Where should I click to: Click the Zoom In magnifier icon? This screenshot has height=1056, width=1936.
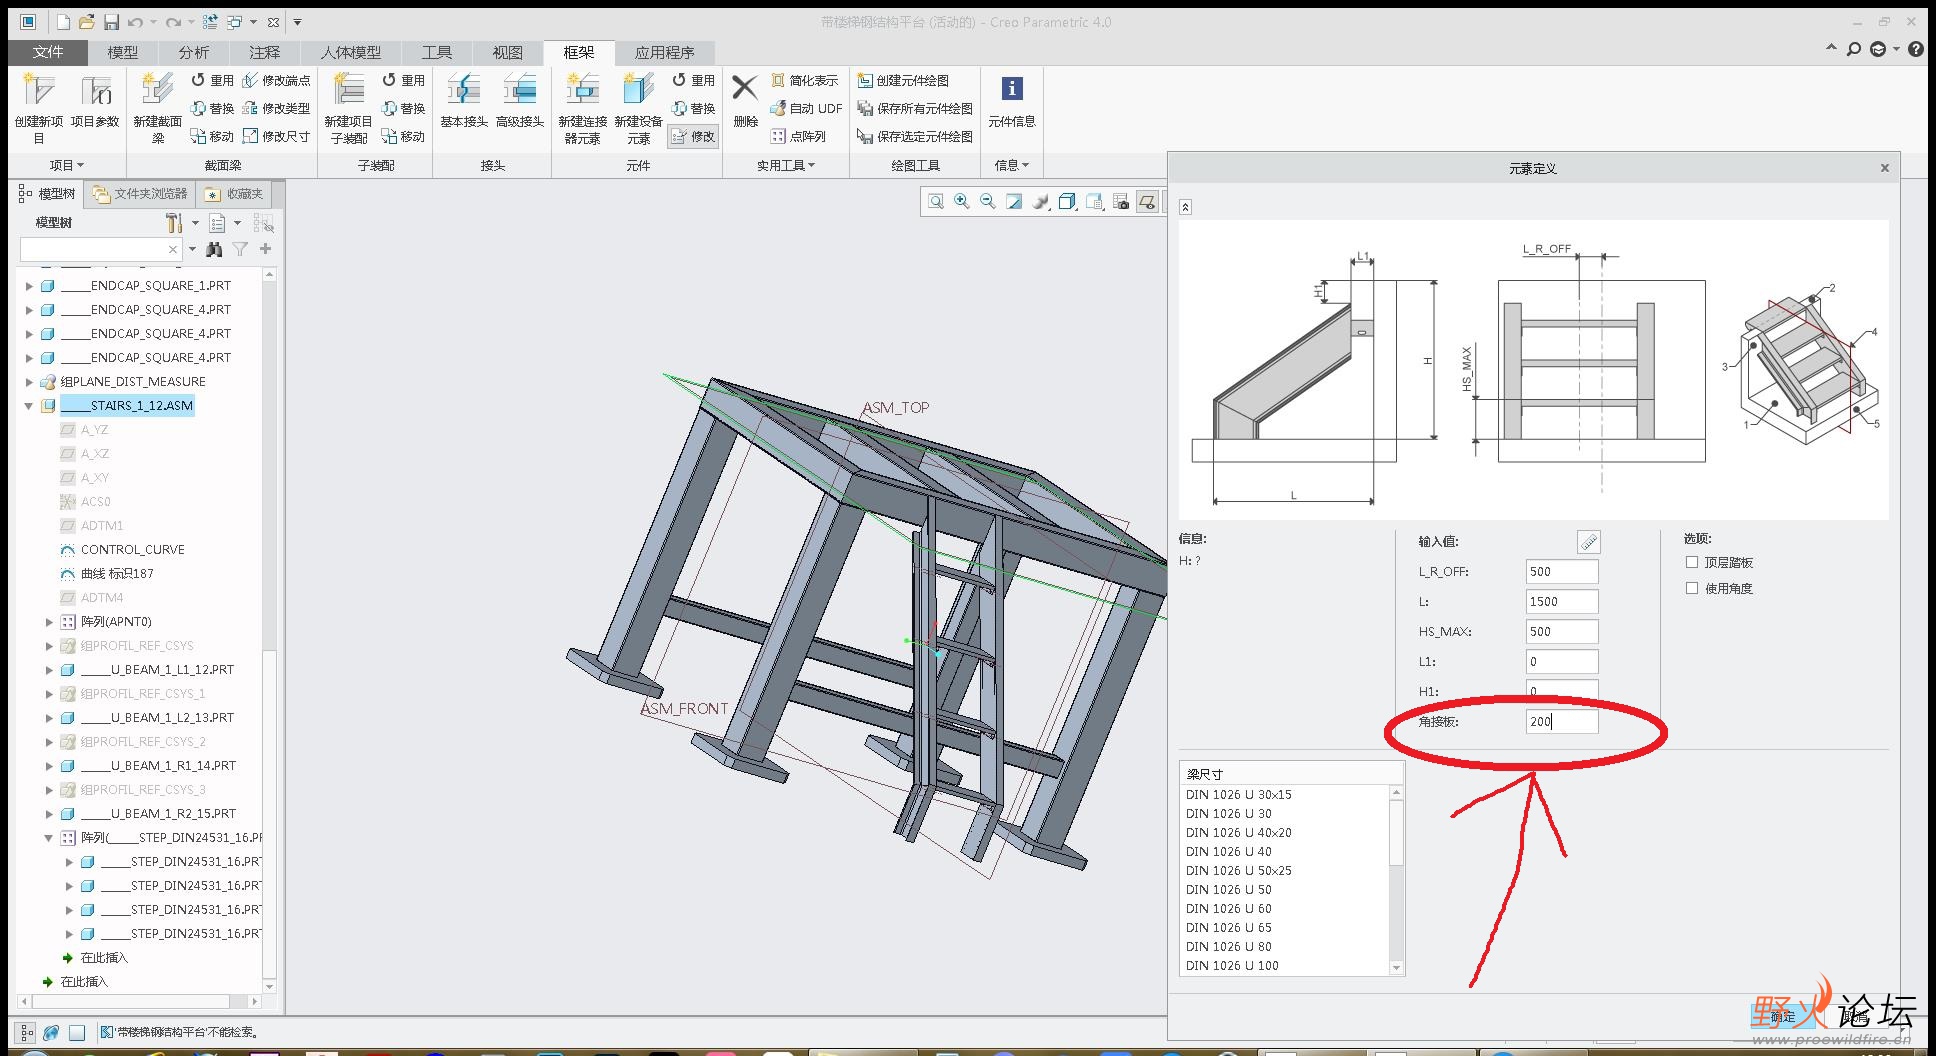point(962,202)
